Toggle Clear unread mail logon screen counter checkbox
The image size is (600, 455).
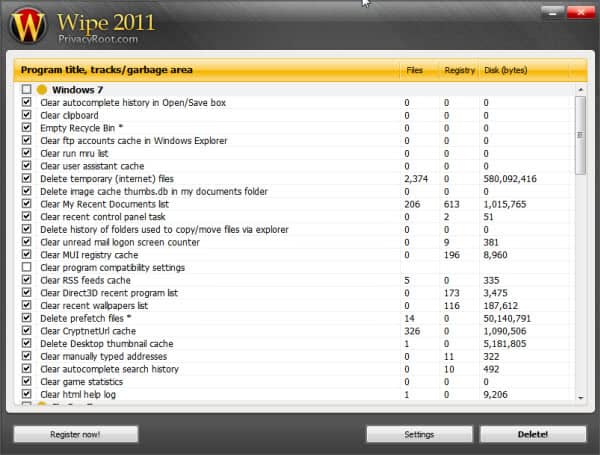pos(26,241)
